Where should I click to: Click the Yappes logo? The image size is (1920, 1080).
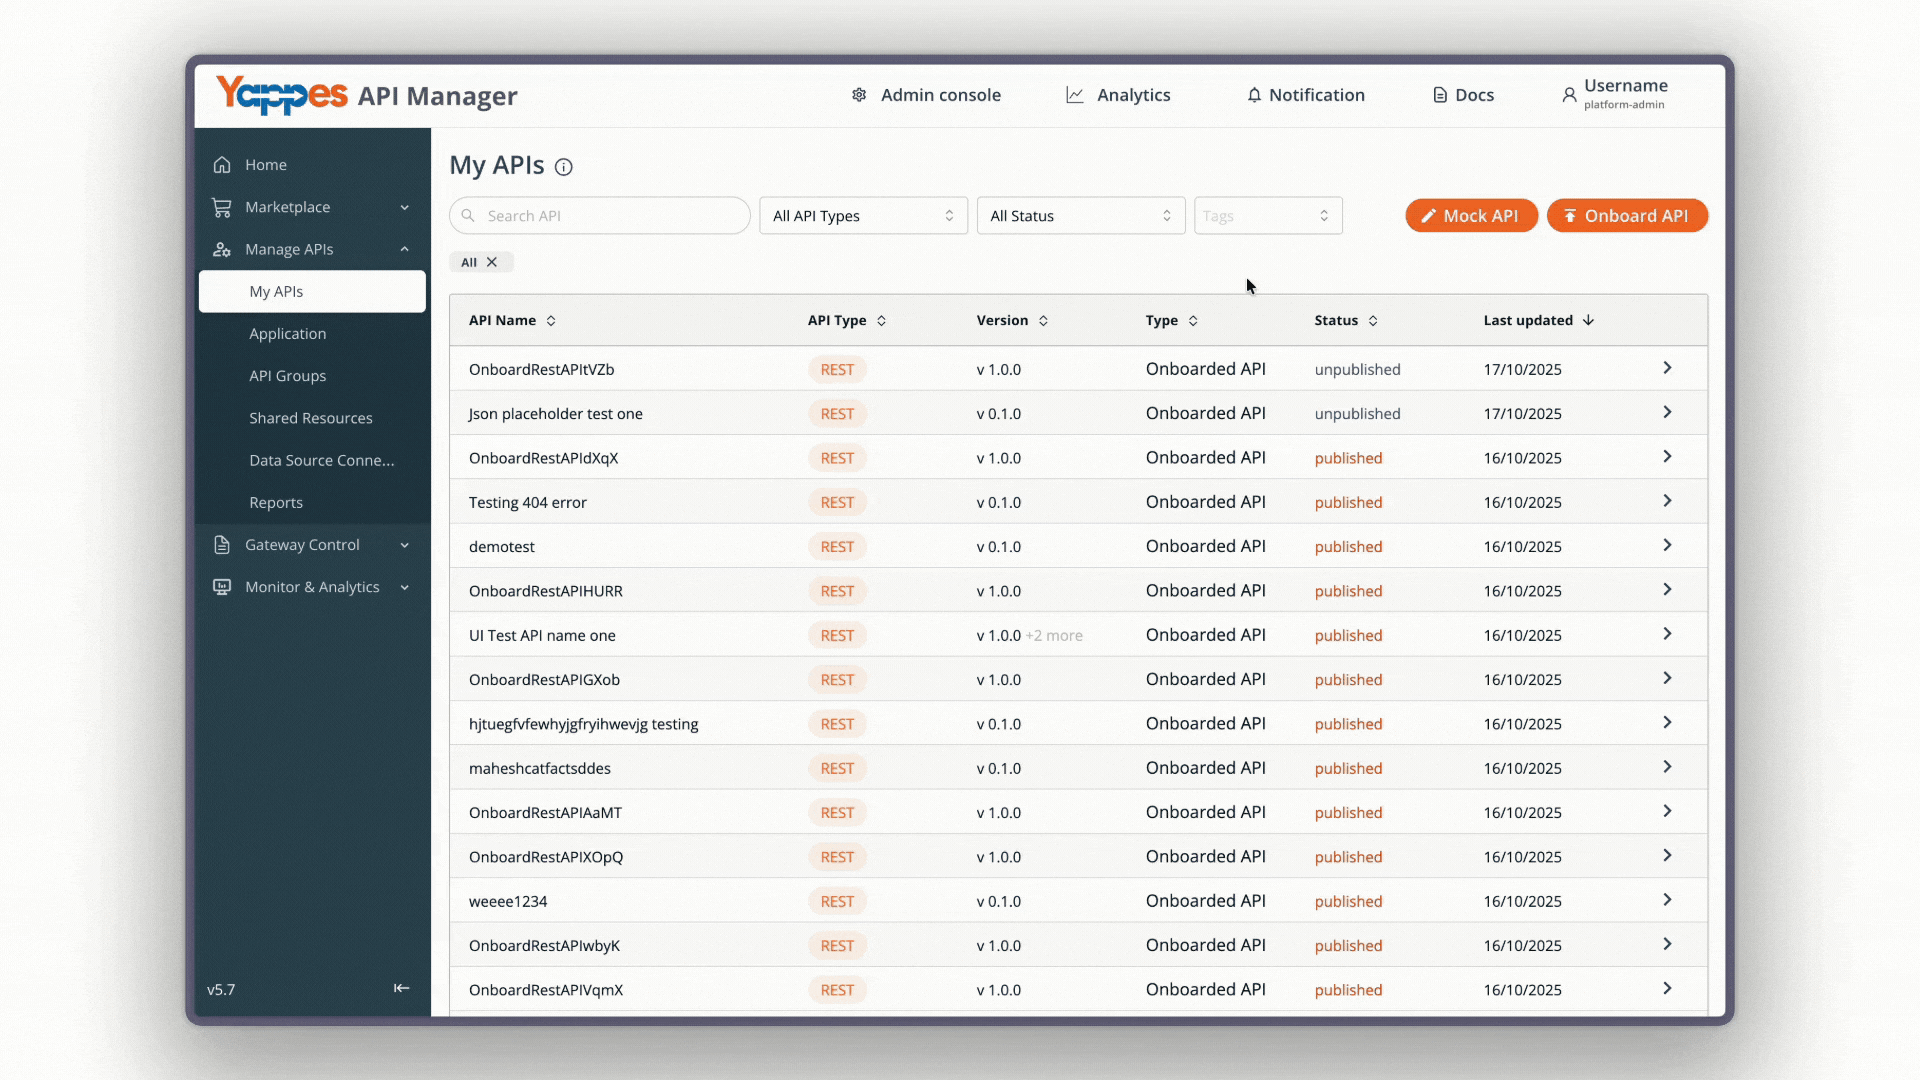(282, 95)
